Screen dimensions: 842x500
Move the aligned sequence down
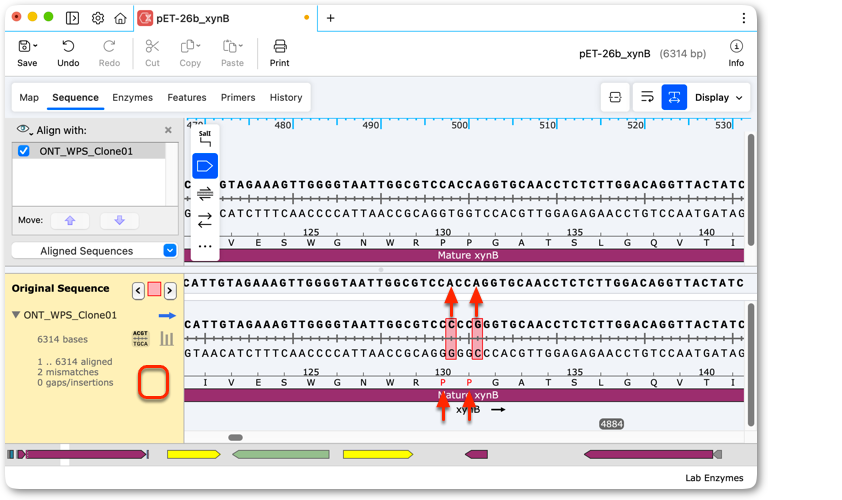pos(119,220)
